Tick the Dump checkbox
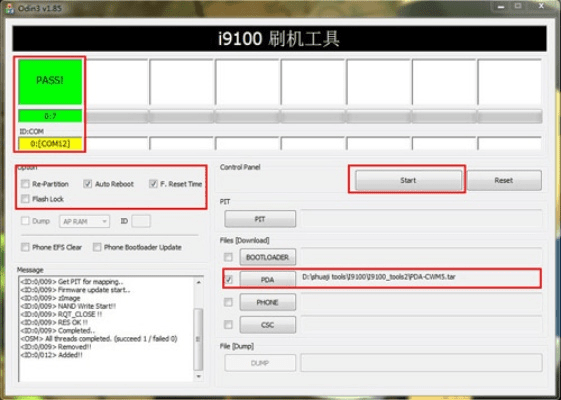561x400 pixels. coord(25,221)
